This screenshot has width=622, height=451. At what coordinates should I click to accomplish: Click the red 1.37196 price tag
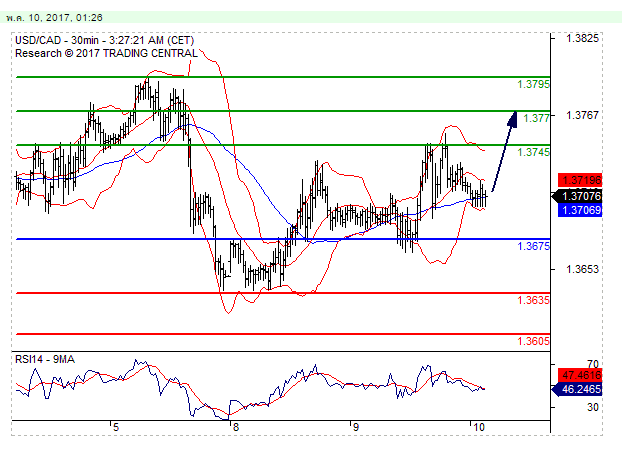point(580,180)
